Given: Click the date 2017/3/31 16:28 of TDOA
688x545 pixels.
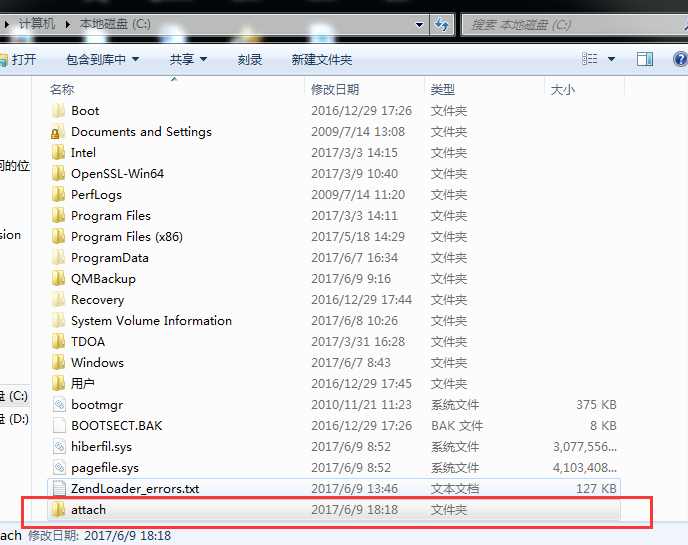Looking at the screenshot, I should (x=358, y=341).
